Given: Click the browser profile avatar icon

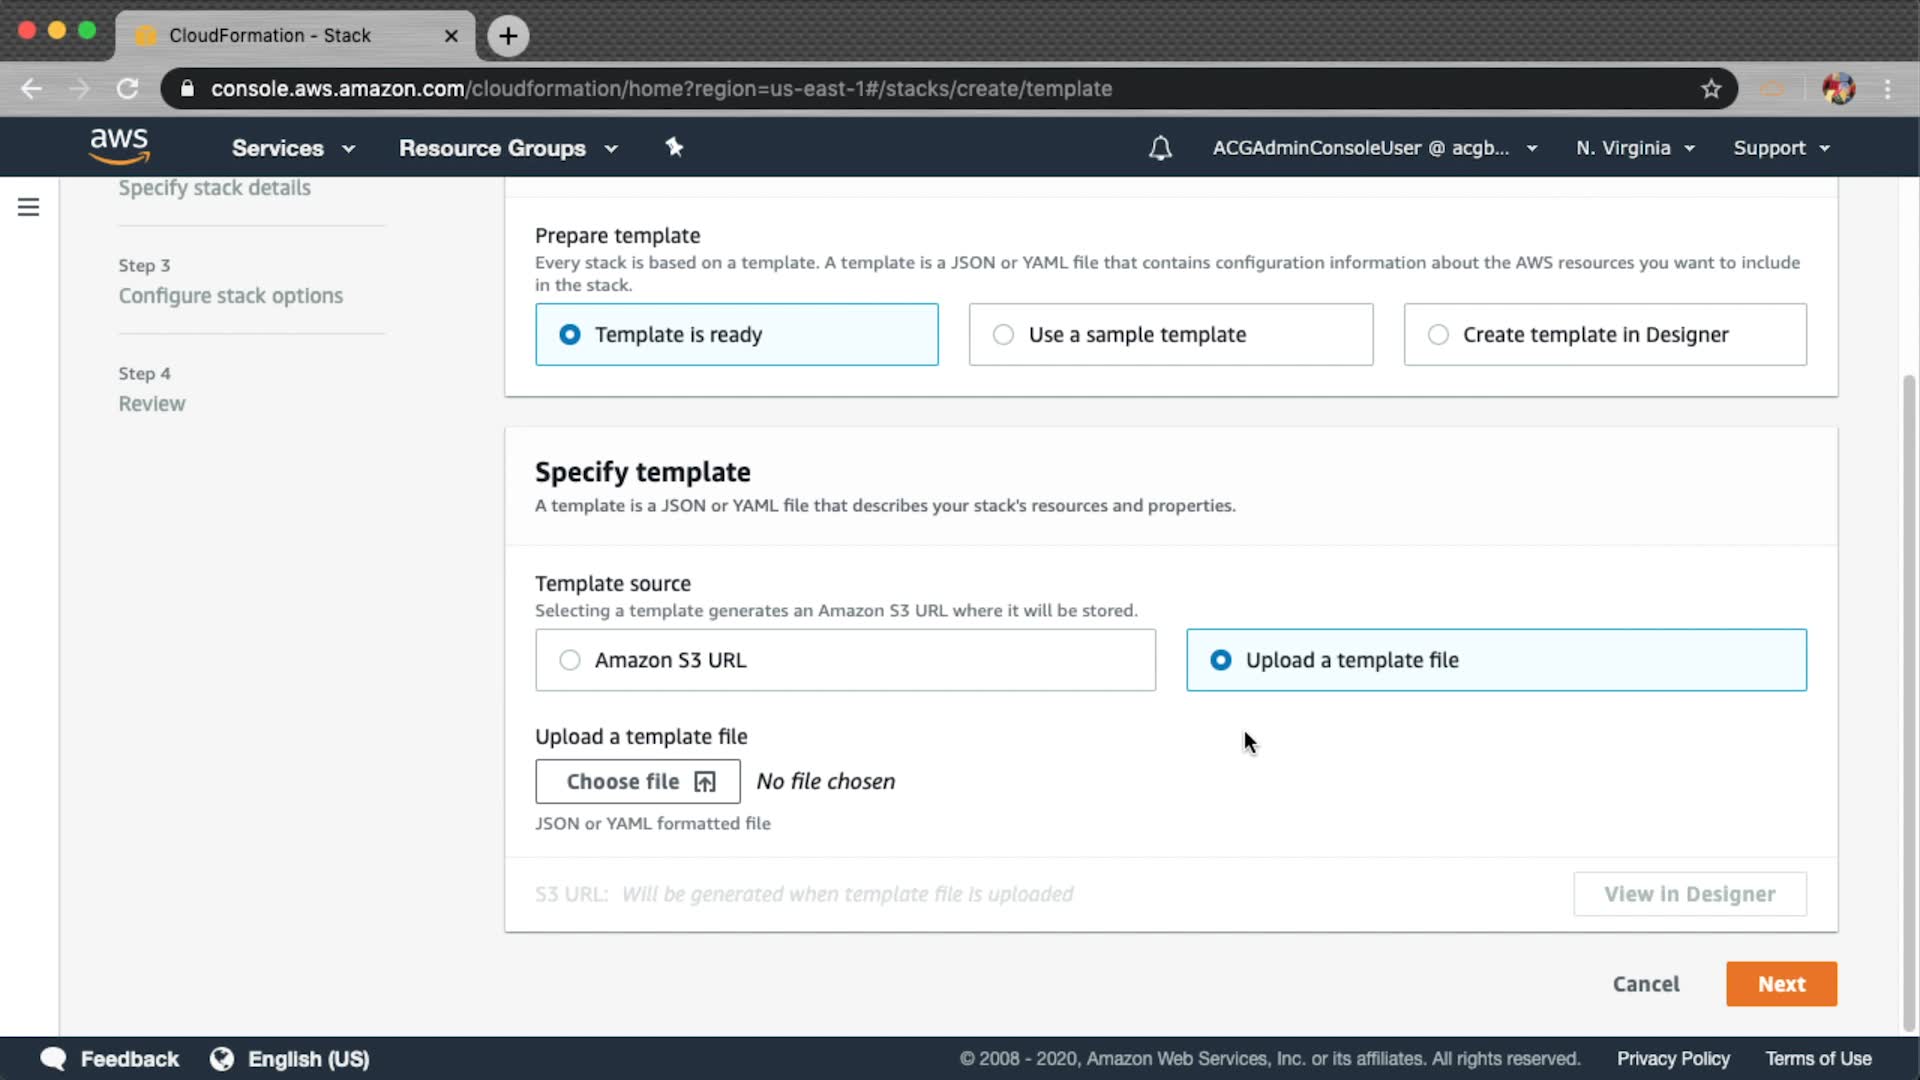Looking at the screenshot, I should coord(1838,89).
